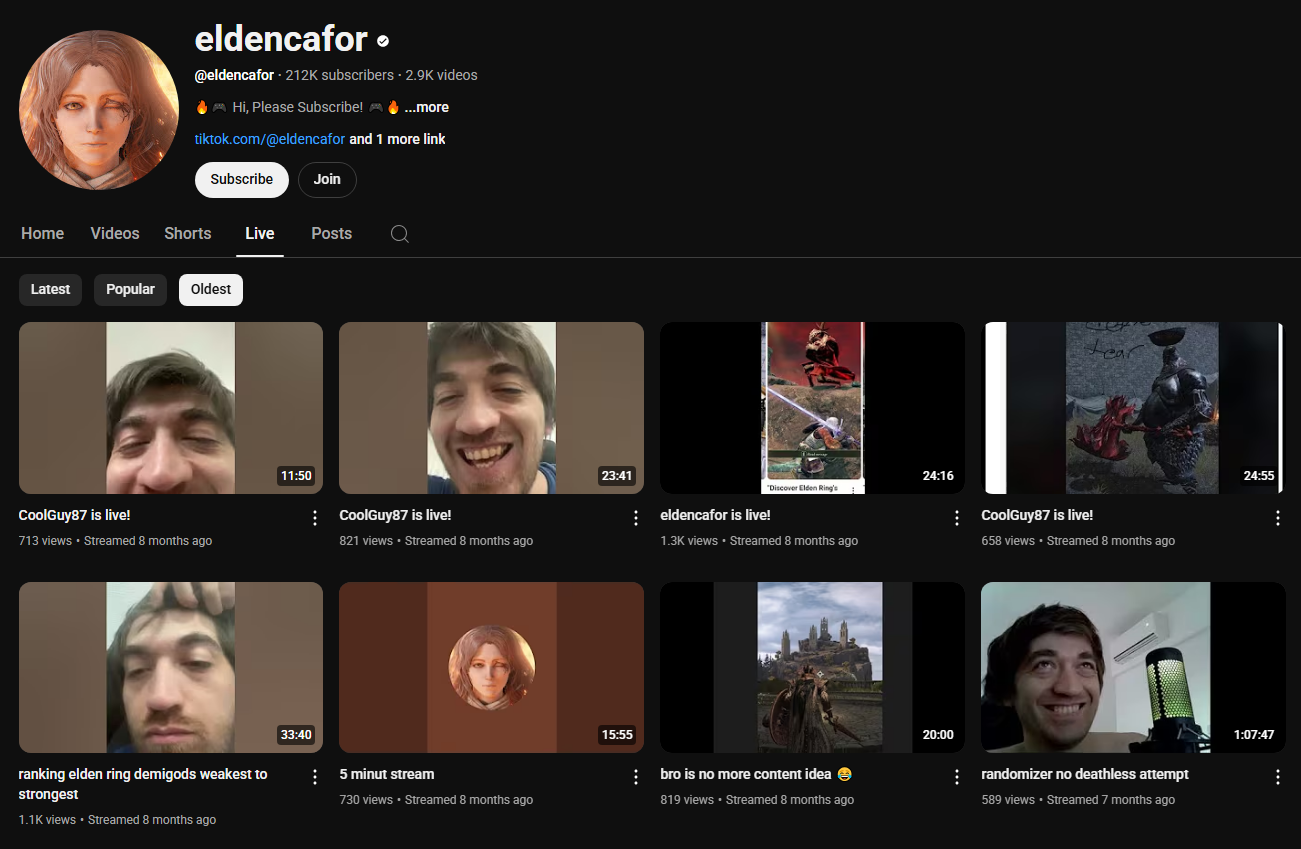Click '589 views • Streamed 7 months ago'

click(x=1078, y=800)
